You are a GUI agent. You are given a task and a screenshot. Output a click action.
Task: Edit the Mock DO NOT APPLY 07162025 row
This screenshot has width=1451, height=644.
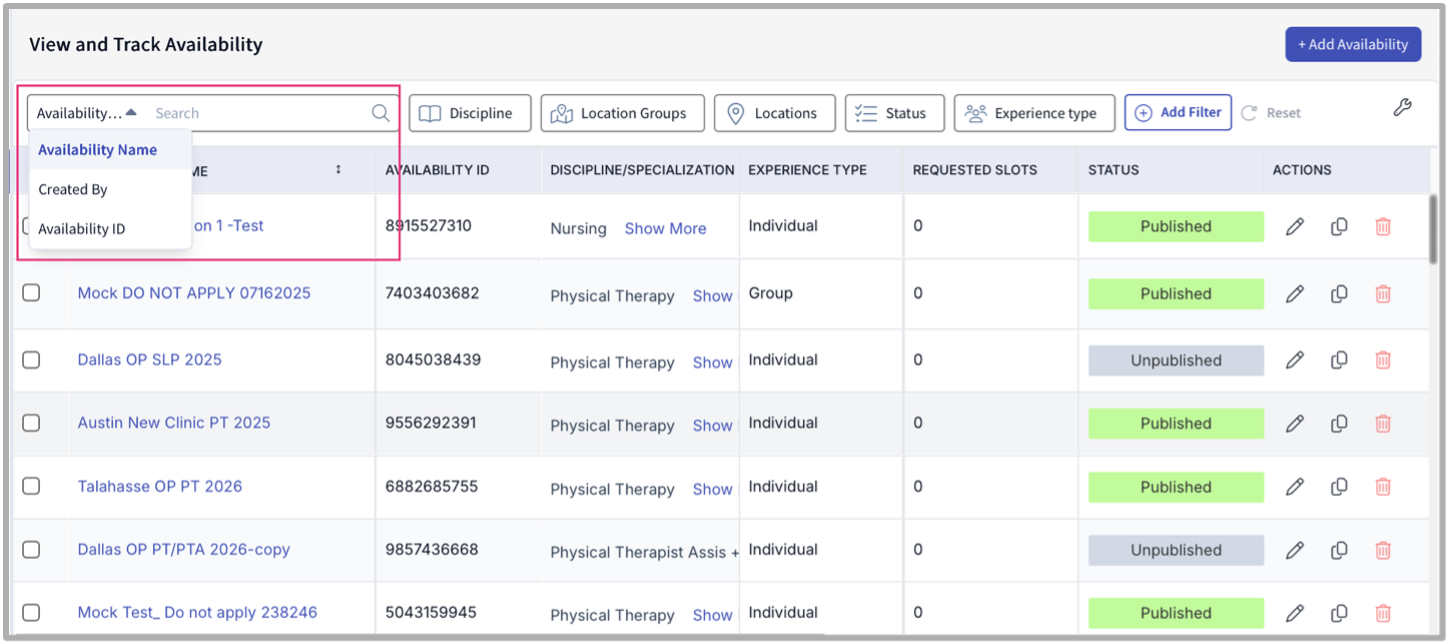1294,294
